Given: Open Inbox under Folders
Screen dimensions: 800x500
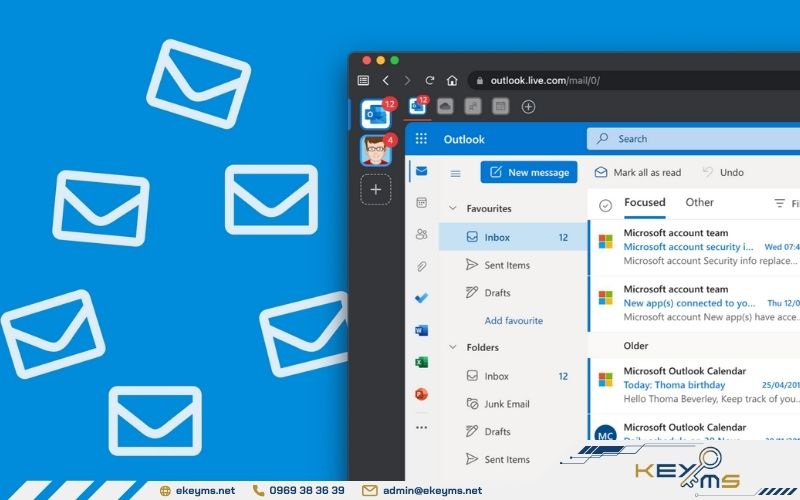Looking at the screenshot, I should tap(513, 376).
